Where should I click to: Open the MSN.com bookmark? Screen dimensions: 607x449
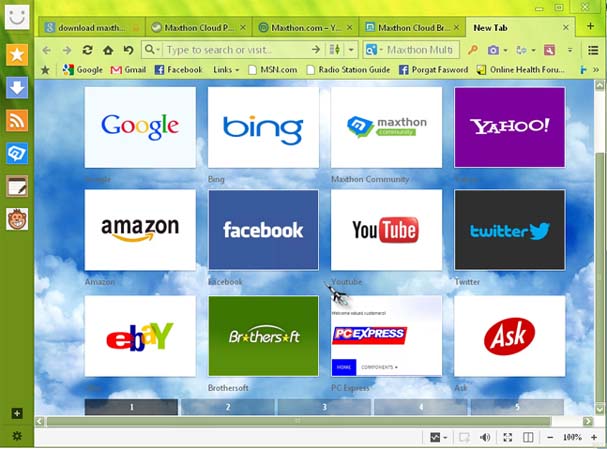tap(273, 70)
